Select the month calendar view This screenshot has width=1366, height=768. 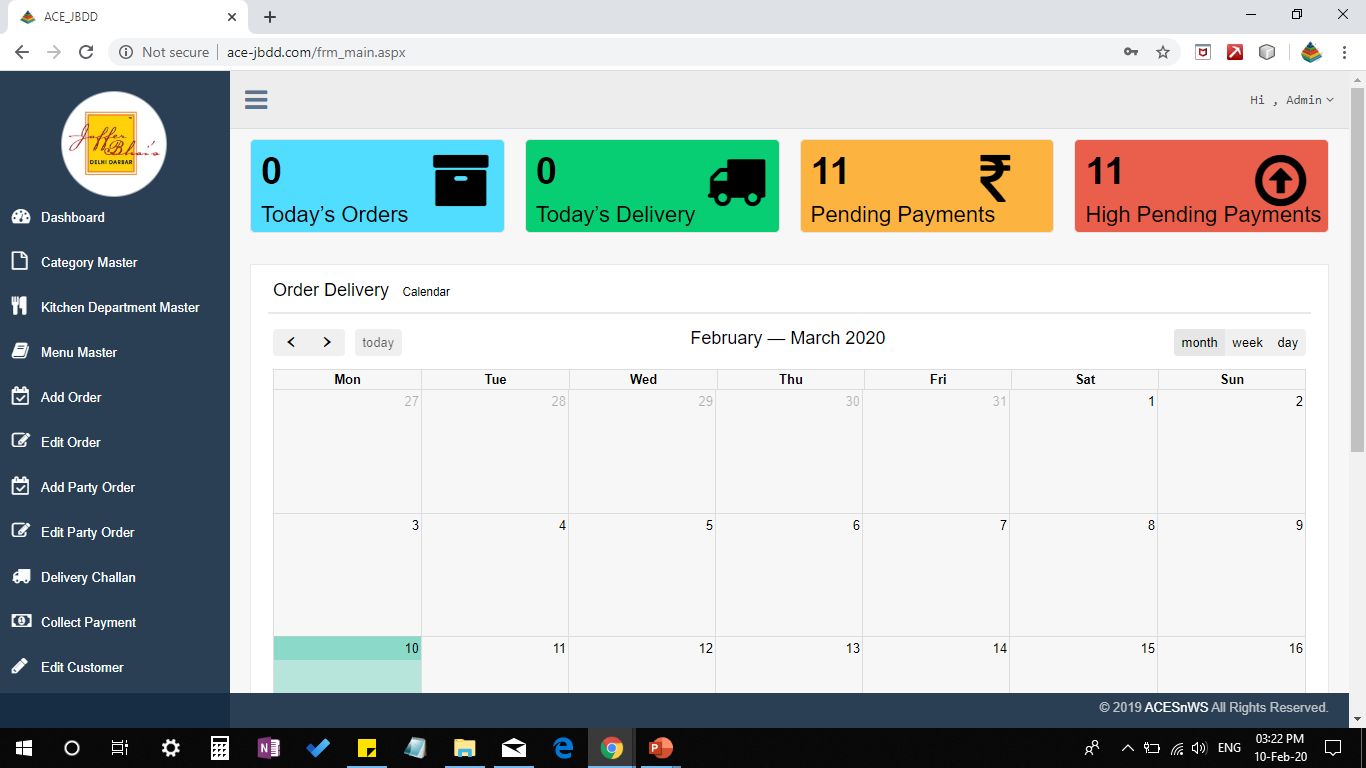1199,343
